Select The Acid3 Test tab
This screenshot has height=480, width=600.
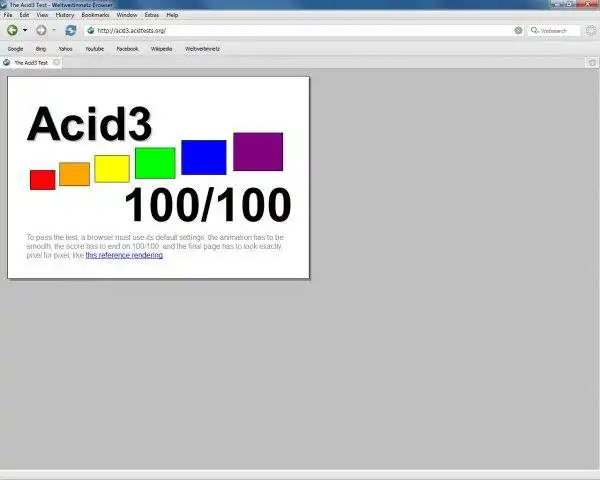(31, 63)
